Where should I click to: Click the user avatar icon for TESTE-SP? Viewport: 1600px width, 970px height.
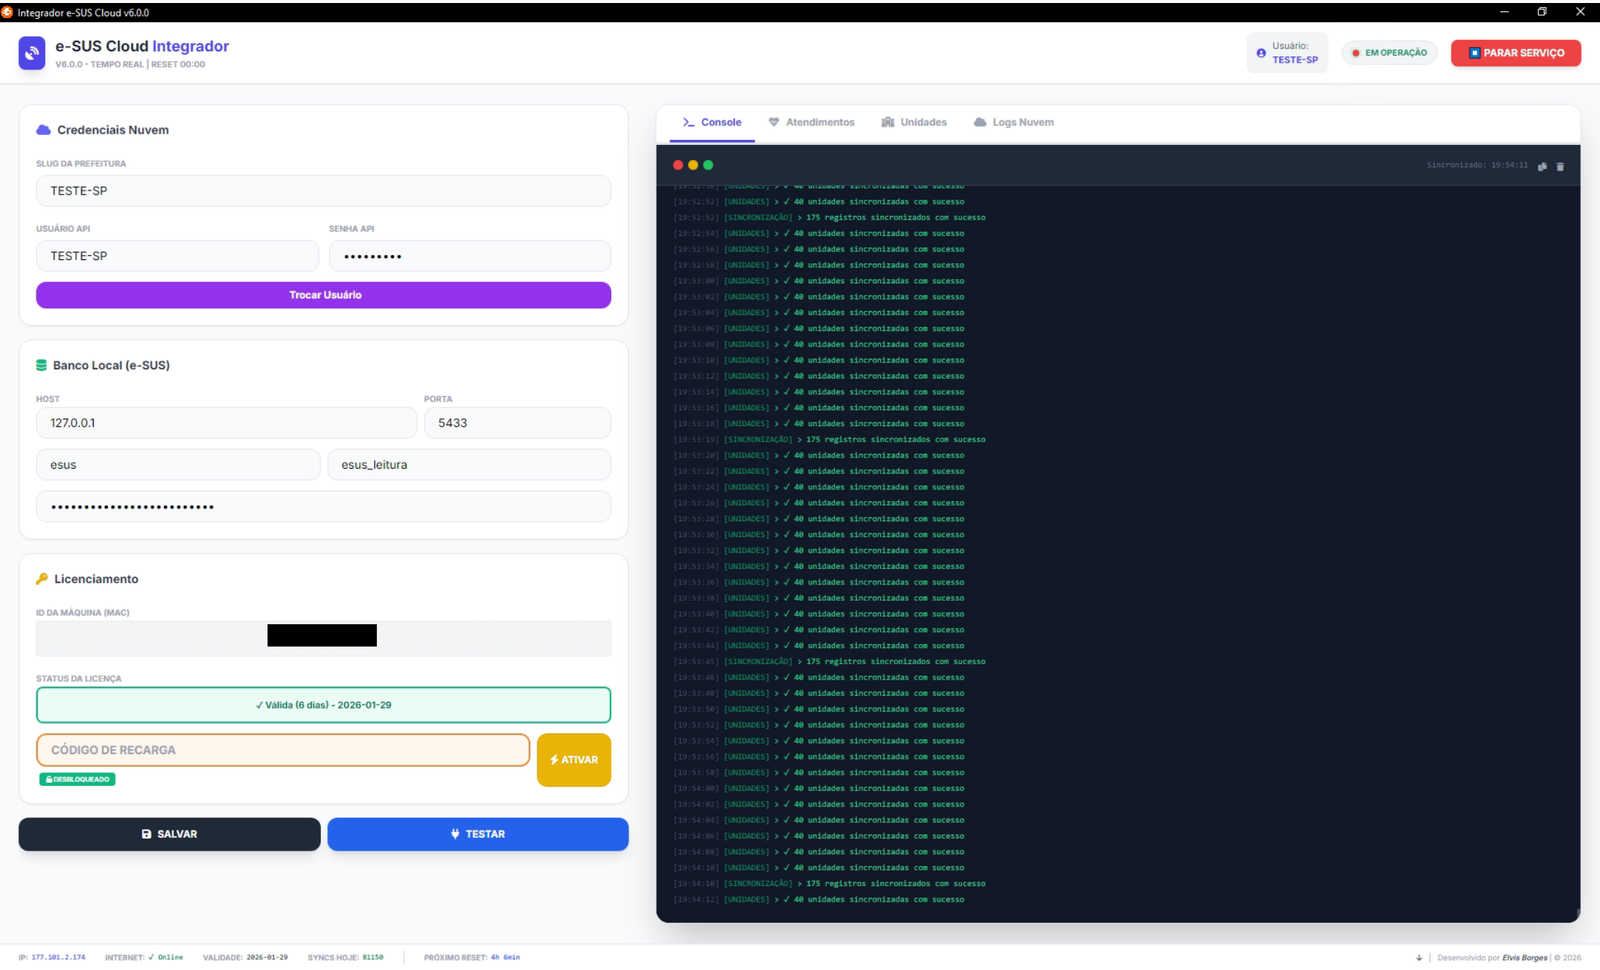tap(1261, 53)
